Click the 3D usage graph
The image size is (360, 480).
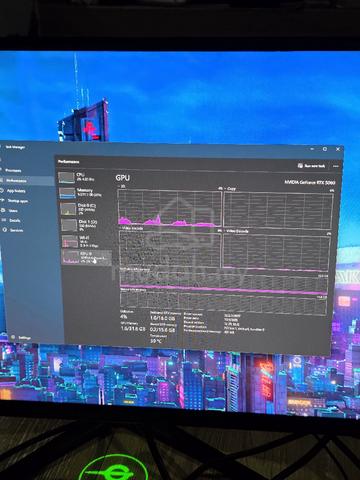(169, 208)
